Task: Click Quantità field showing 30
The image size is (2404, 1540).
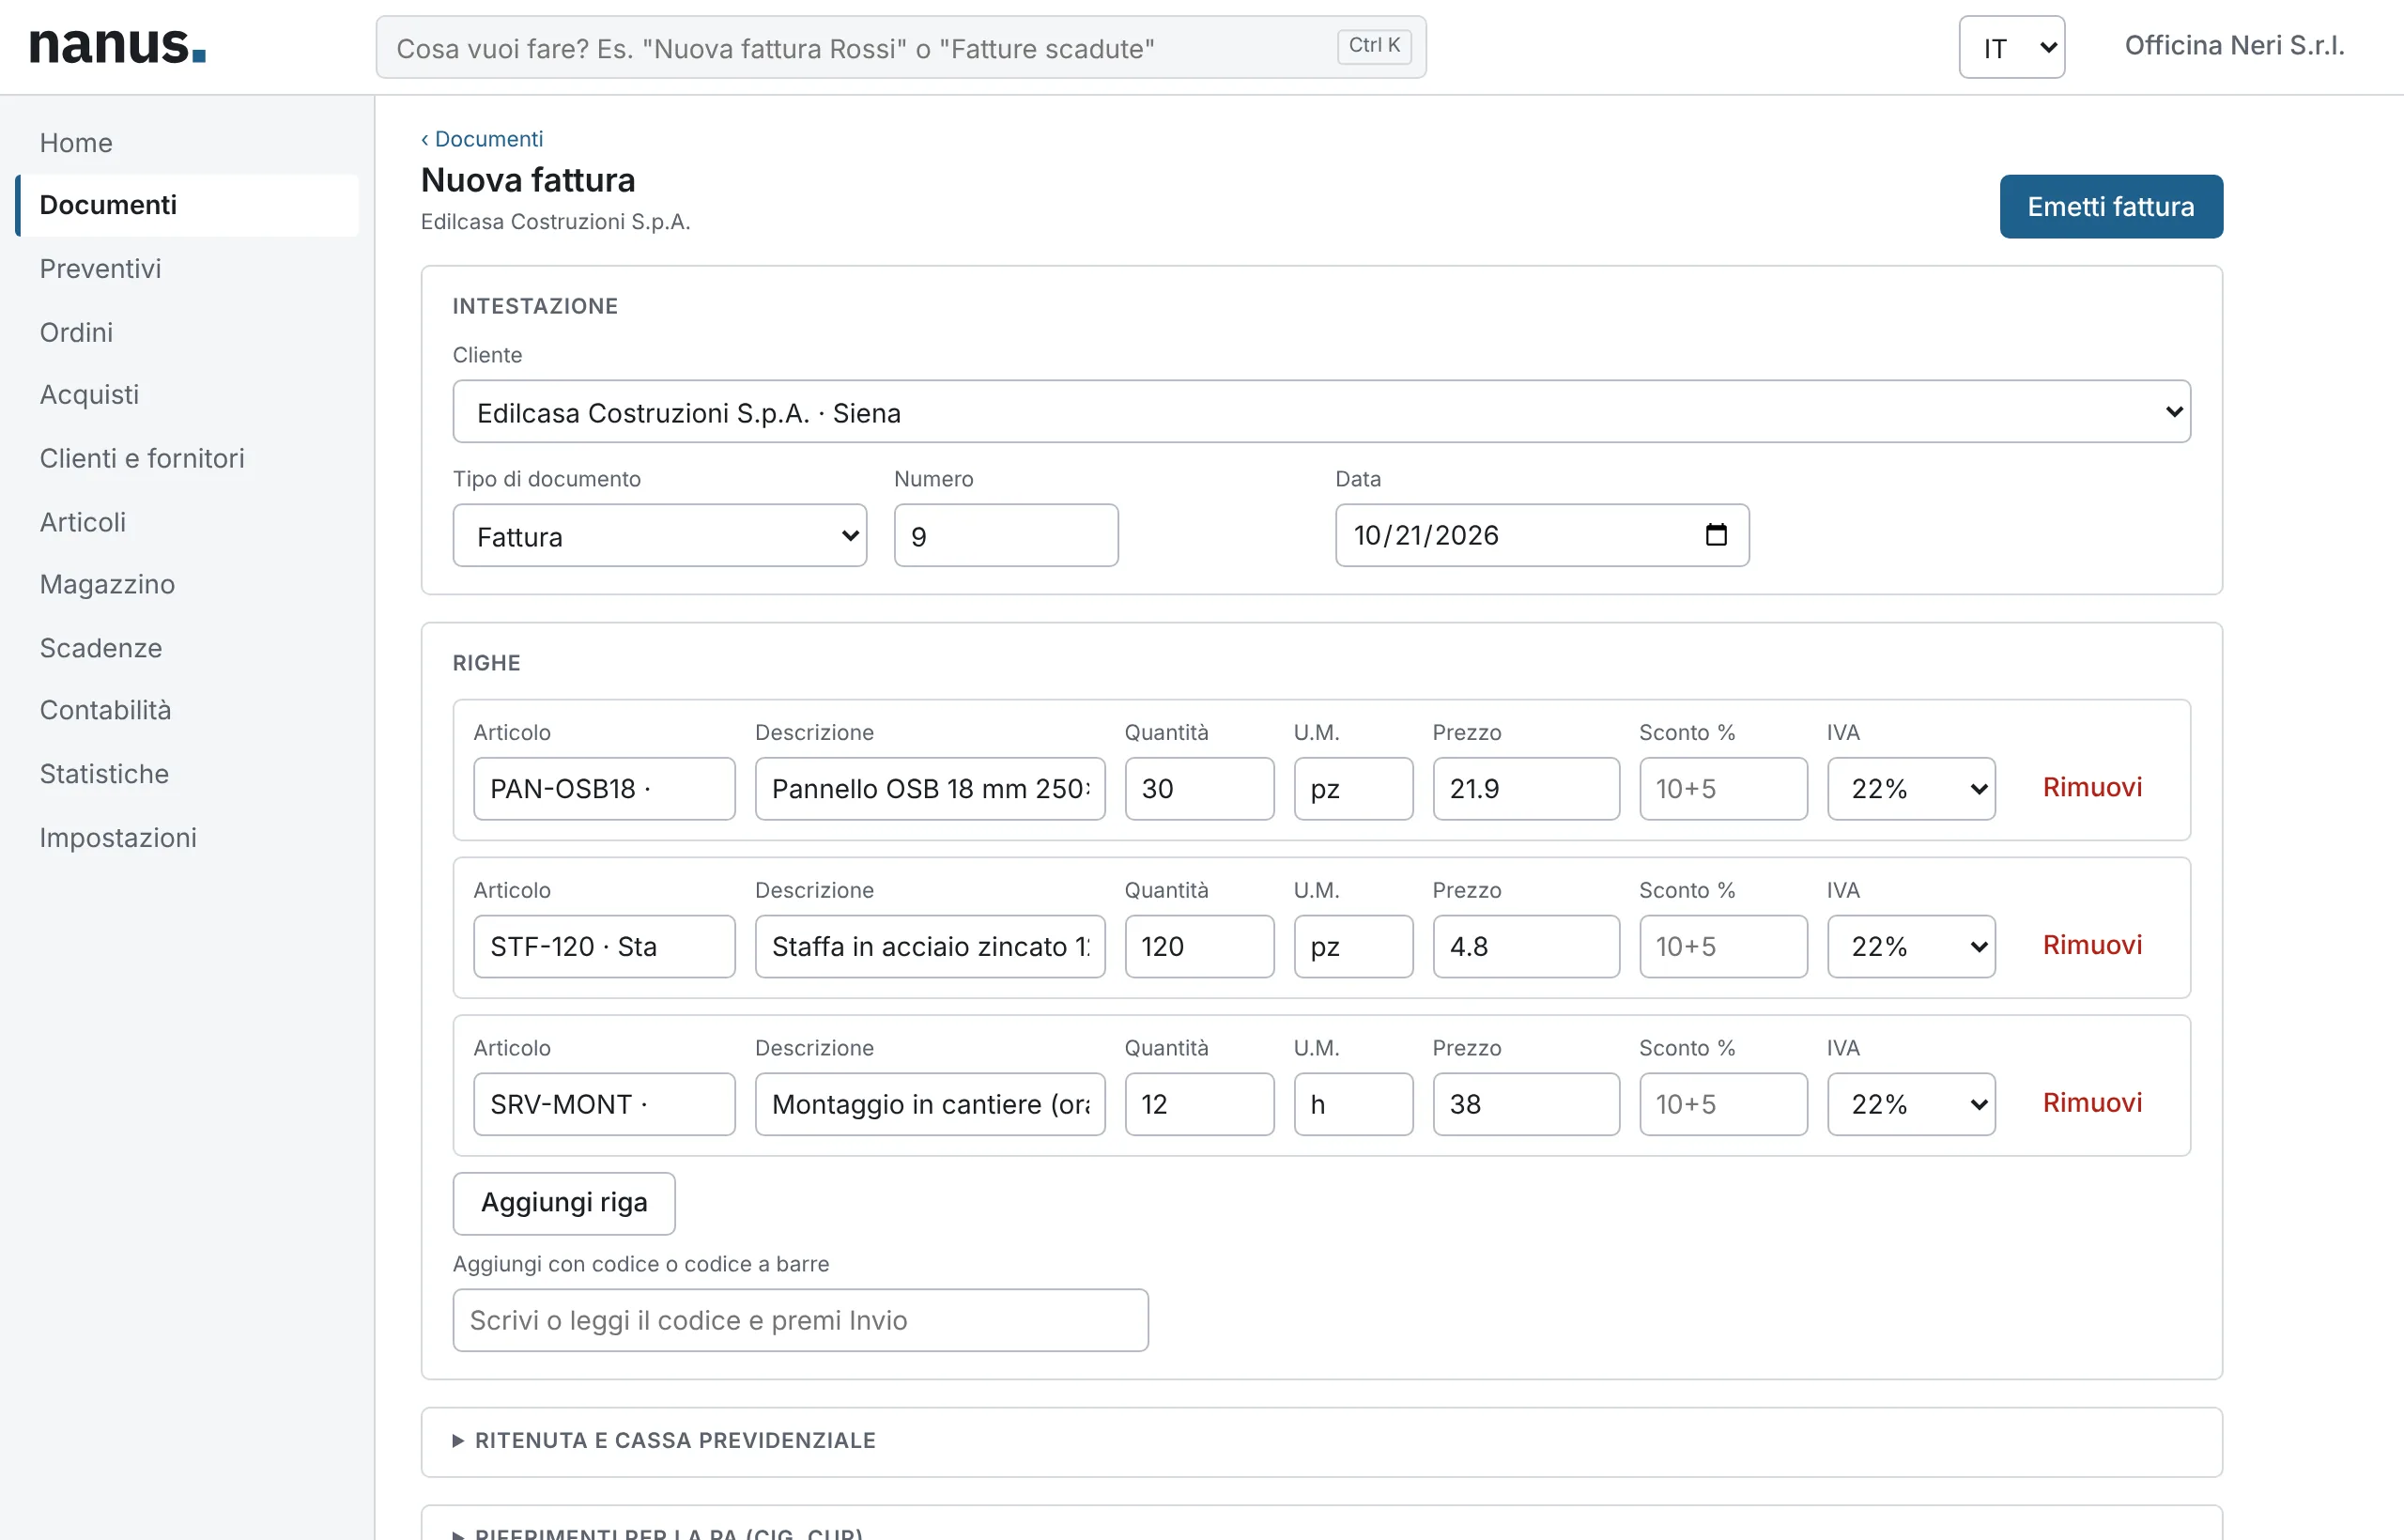Action: pyautogui.click(x=1199, y=789)
